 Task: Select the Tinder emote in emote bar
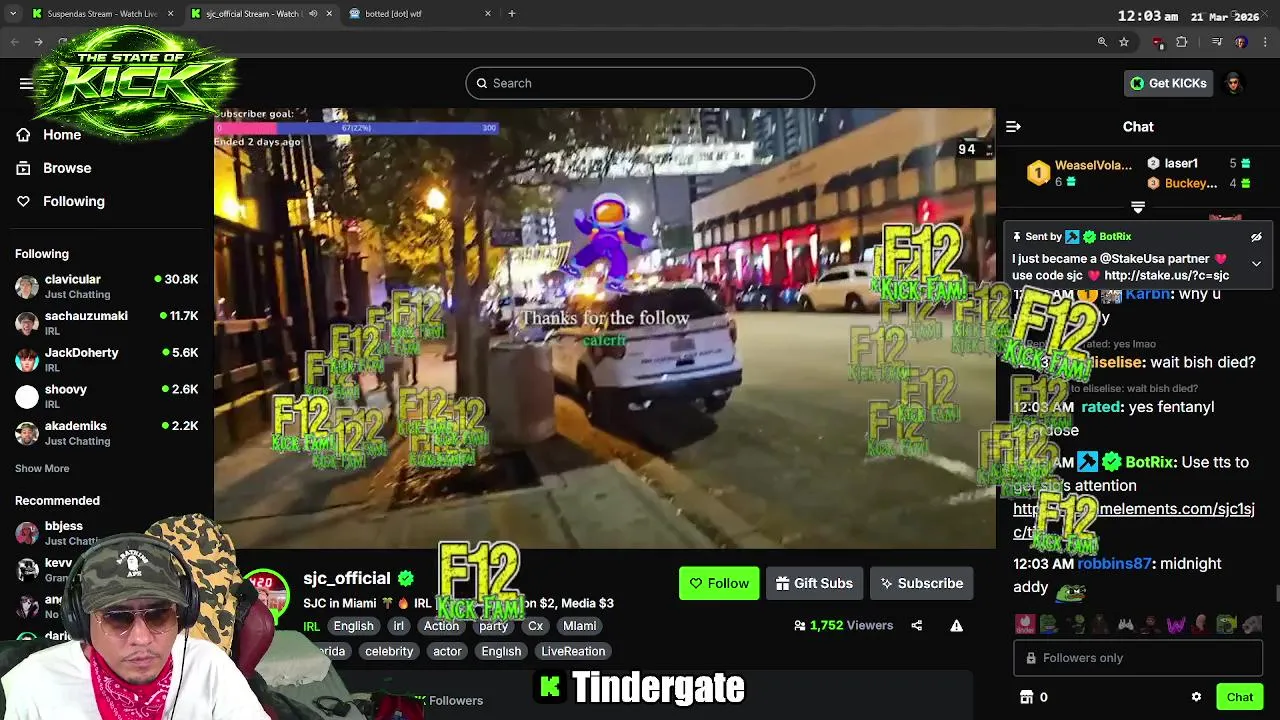coord(1025,625)
